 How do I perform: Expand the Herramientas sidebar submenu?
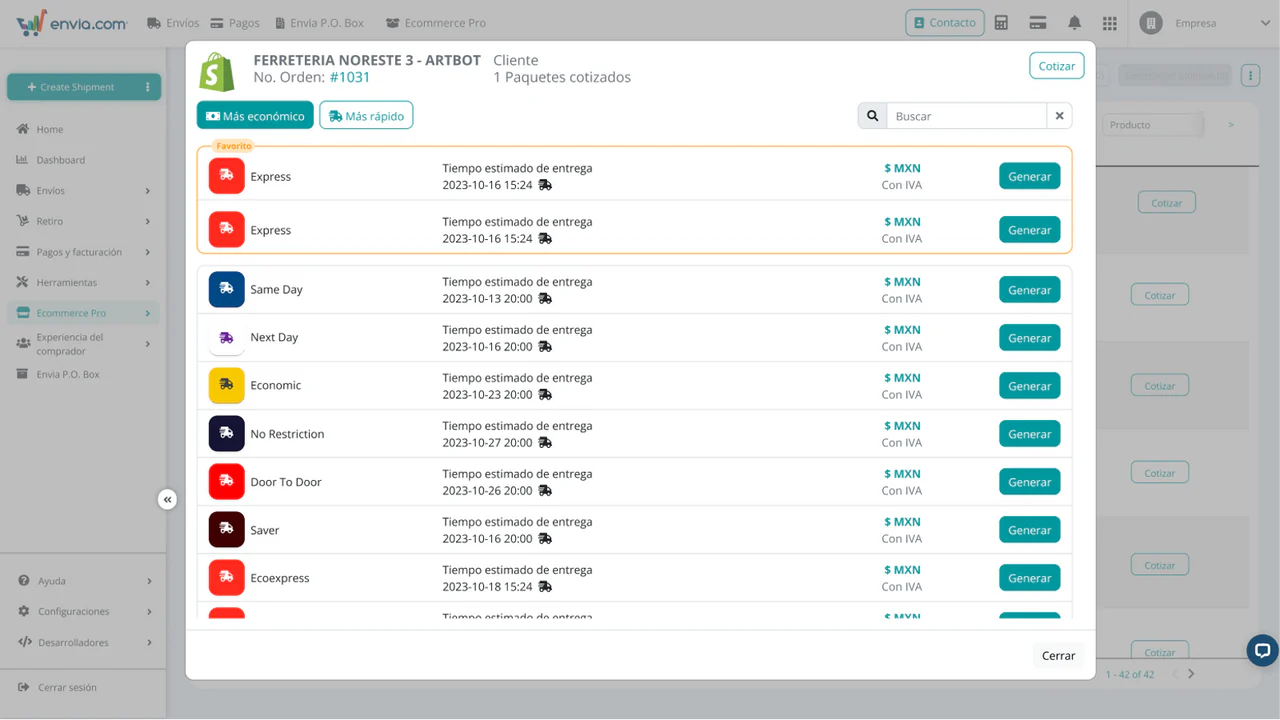tap(147, 283)
